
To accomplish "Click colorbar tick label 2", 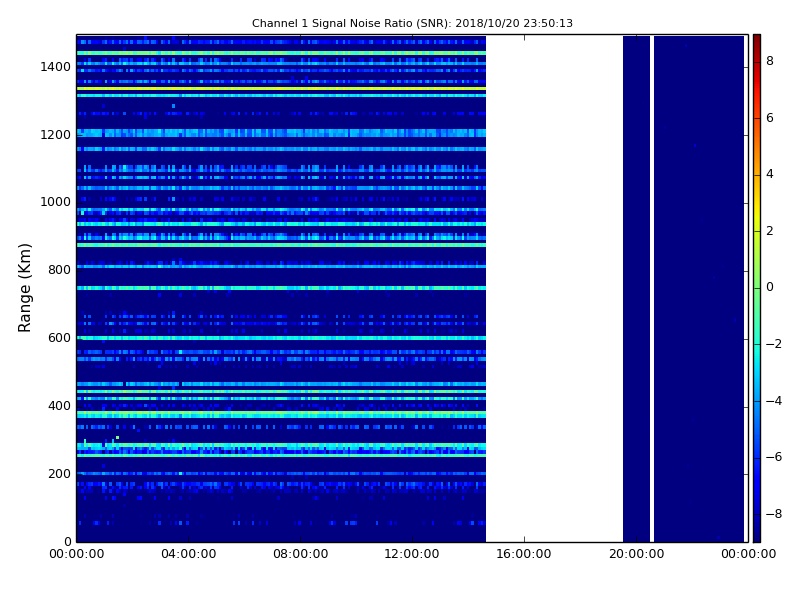I will 770,231.
